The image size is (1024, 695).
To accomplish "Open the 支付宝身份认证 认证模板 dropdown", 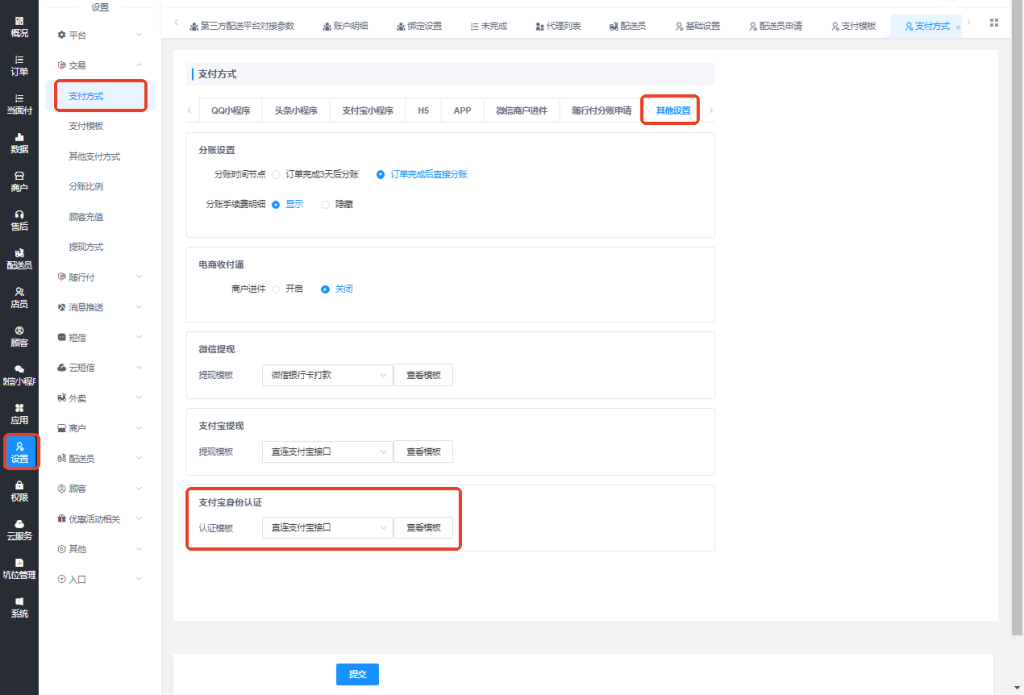I will coord(327,527).
